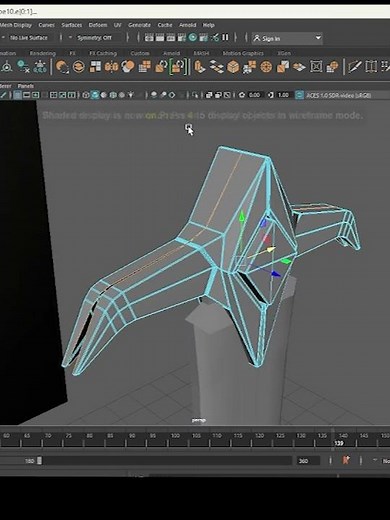The height and width of the screenshot is (520, 390).
Task: Click the exposure value field 0.00
Action: point(254,95)
